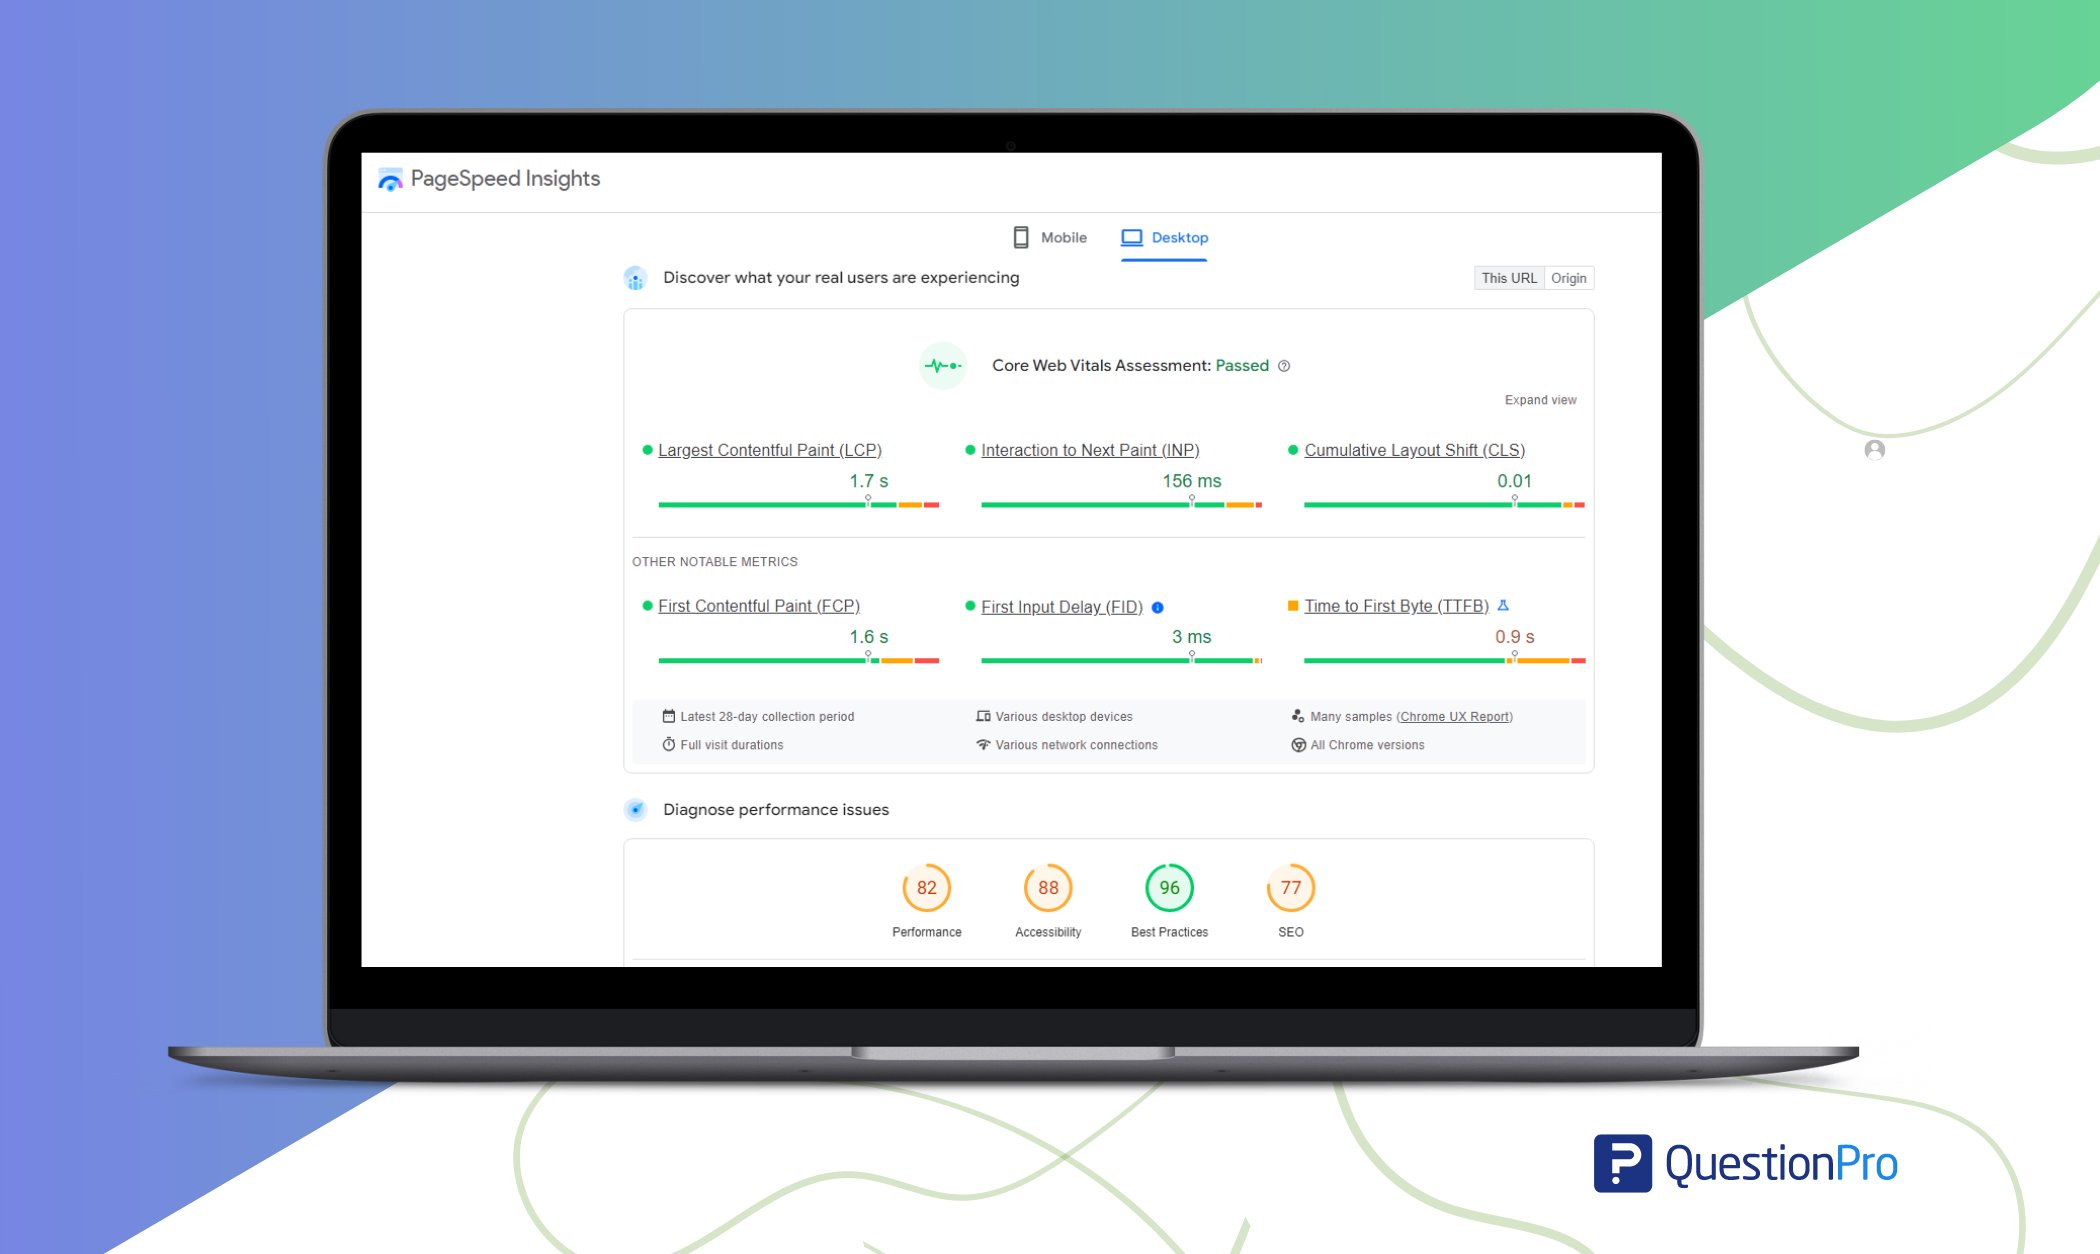Click the INP value 156 ms
This screenshot has height=1254, width=2100.
(1191, 481)
